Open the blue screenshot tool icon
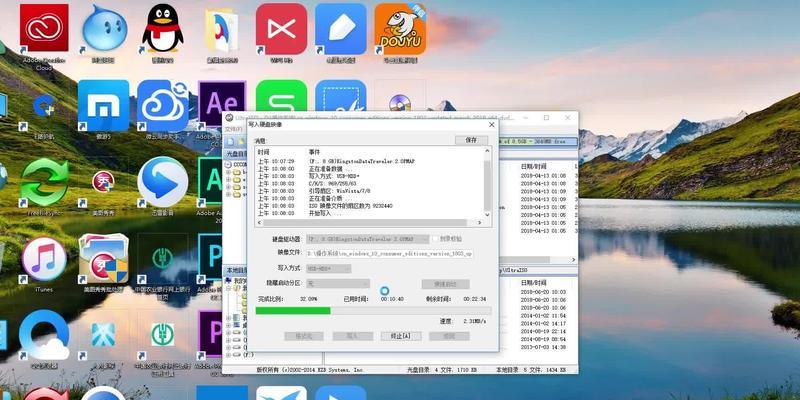 pos(341,95)
